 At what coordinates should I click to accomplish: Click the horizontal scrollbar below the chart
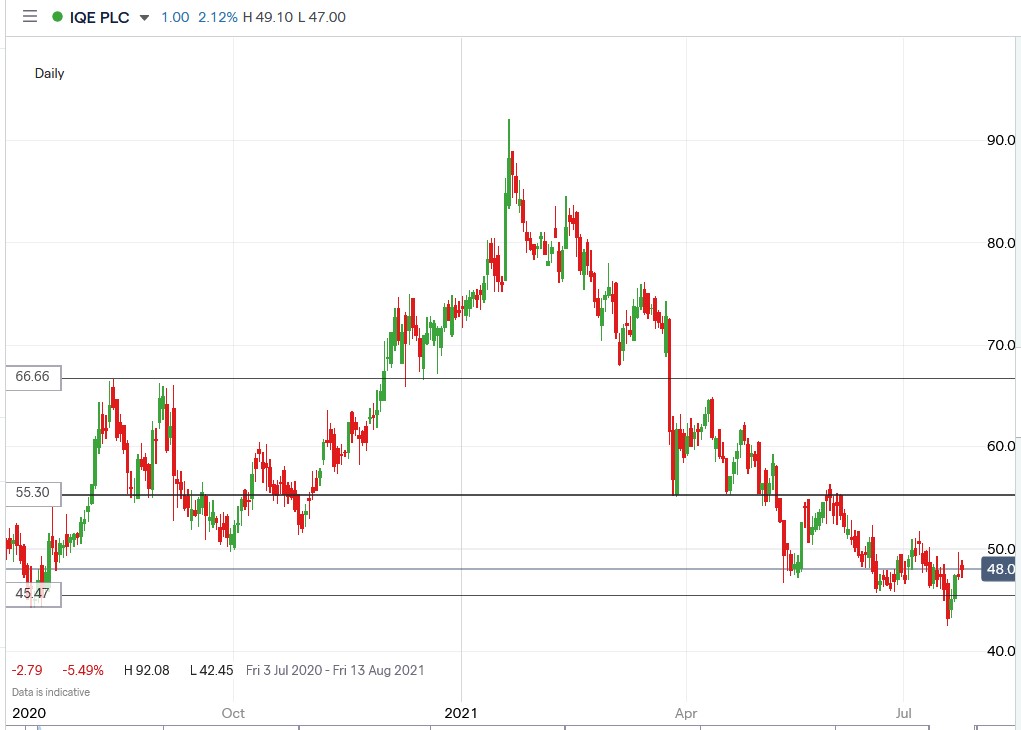pyautogui.click(x=500, y=727)
